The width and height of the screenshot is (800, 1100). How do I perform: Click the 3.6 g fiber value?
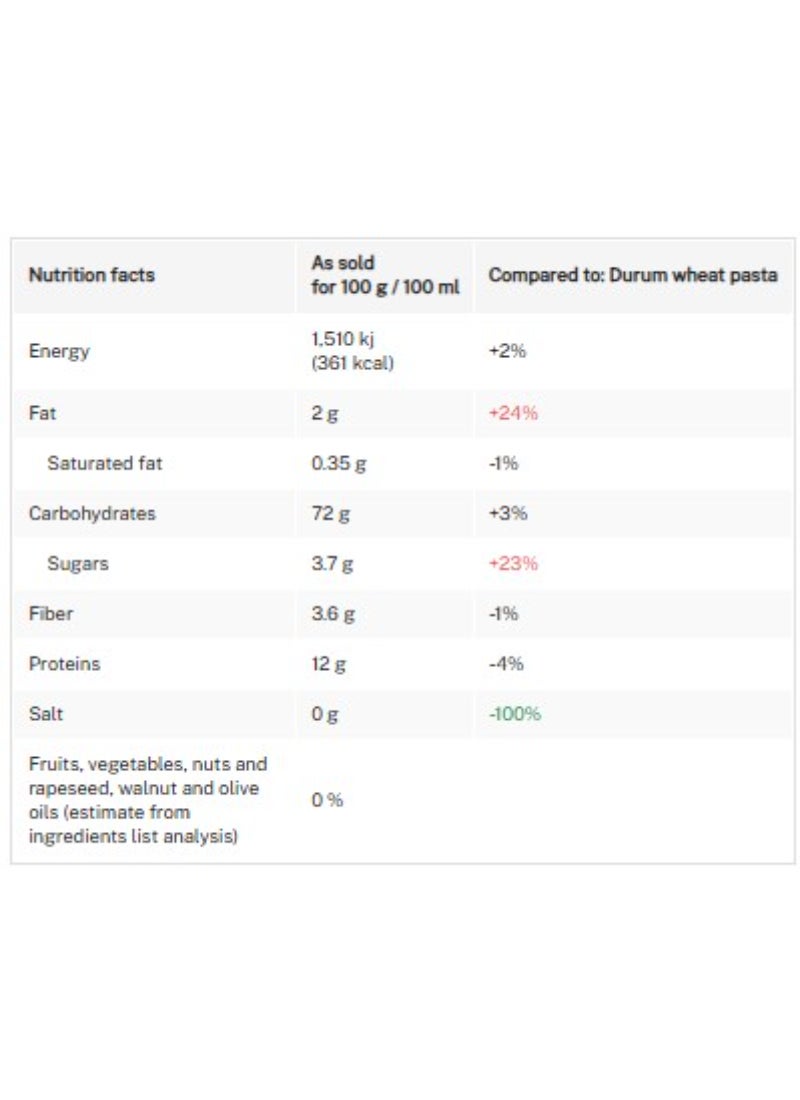pyautogui.click(x=332, y=613)
